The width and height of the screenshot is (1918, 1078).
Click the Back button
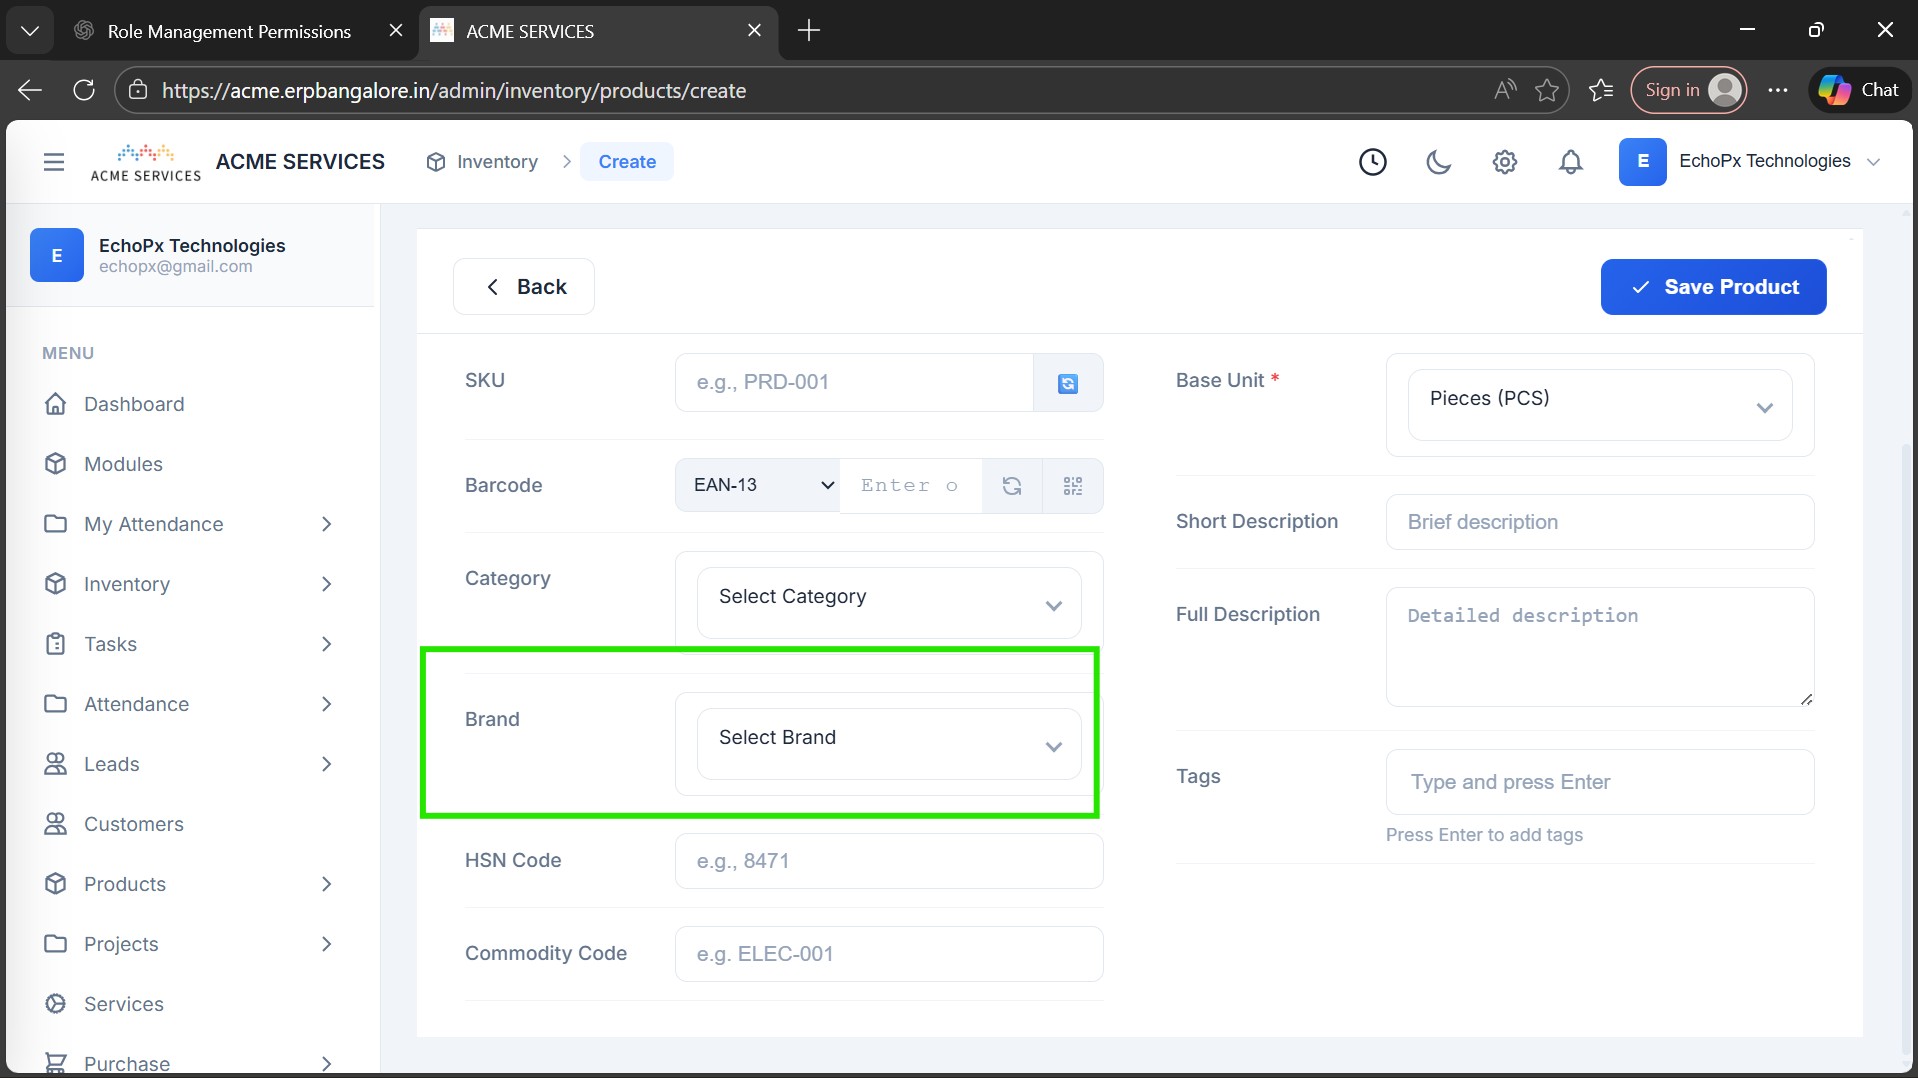pos(524,287)
